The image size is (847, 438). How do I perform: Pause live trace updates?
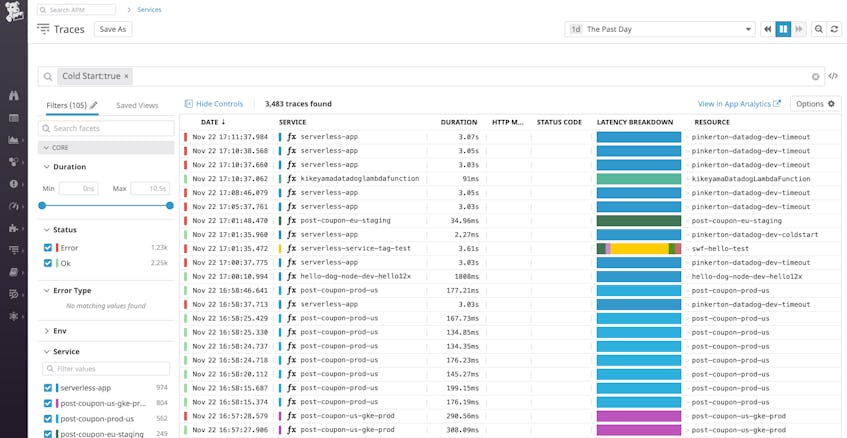(x=783, y=29)
